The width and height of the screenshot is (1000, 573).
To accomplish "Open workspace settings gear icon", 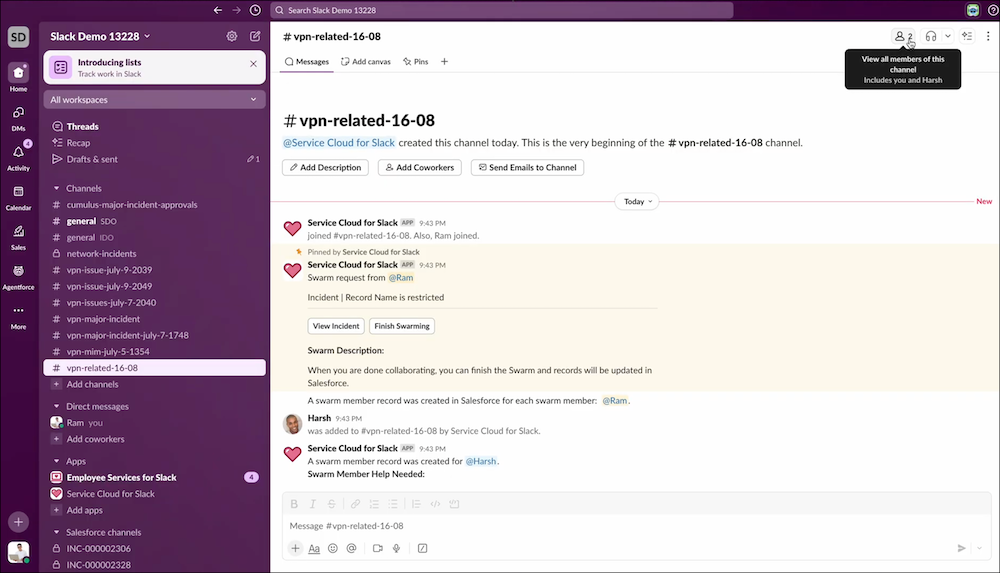I will coord(232,36).
